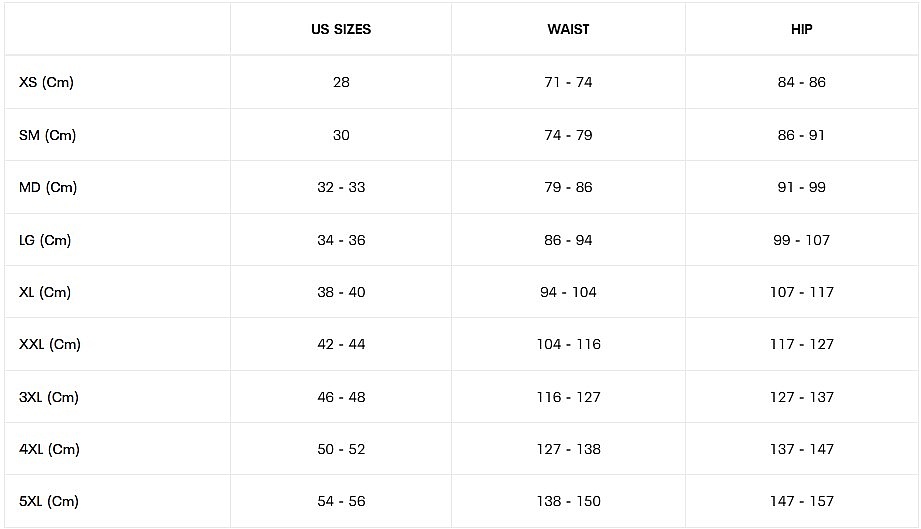Click the US SIZES column header

(x=341, y=29)
